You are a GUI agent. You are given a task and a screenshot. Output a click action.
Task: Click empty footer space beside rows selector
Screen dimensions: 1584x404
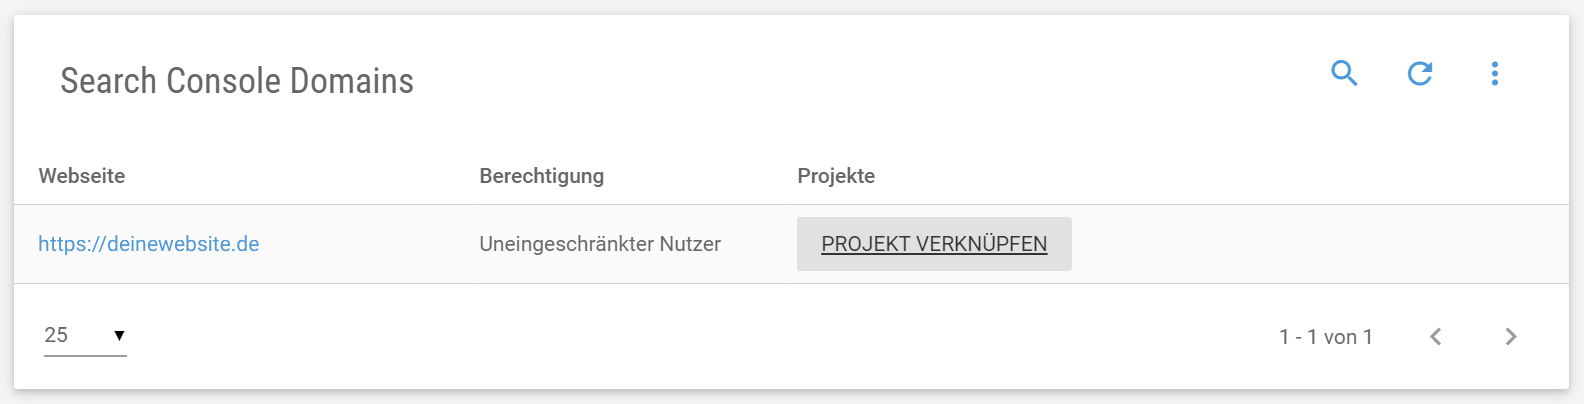coord(700,337)
